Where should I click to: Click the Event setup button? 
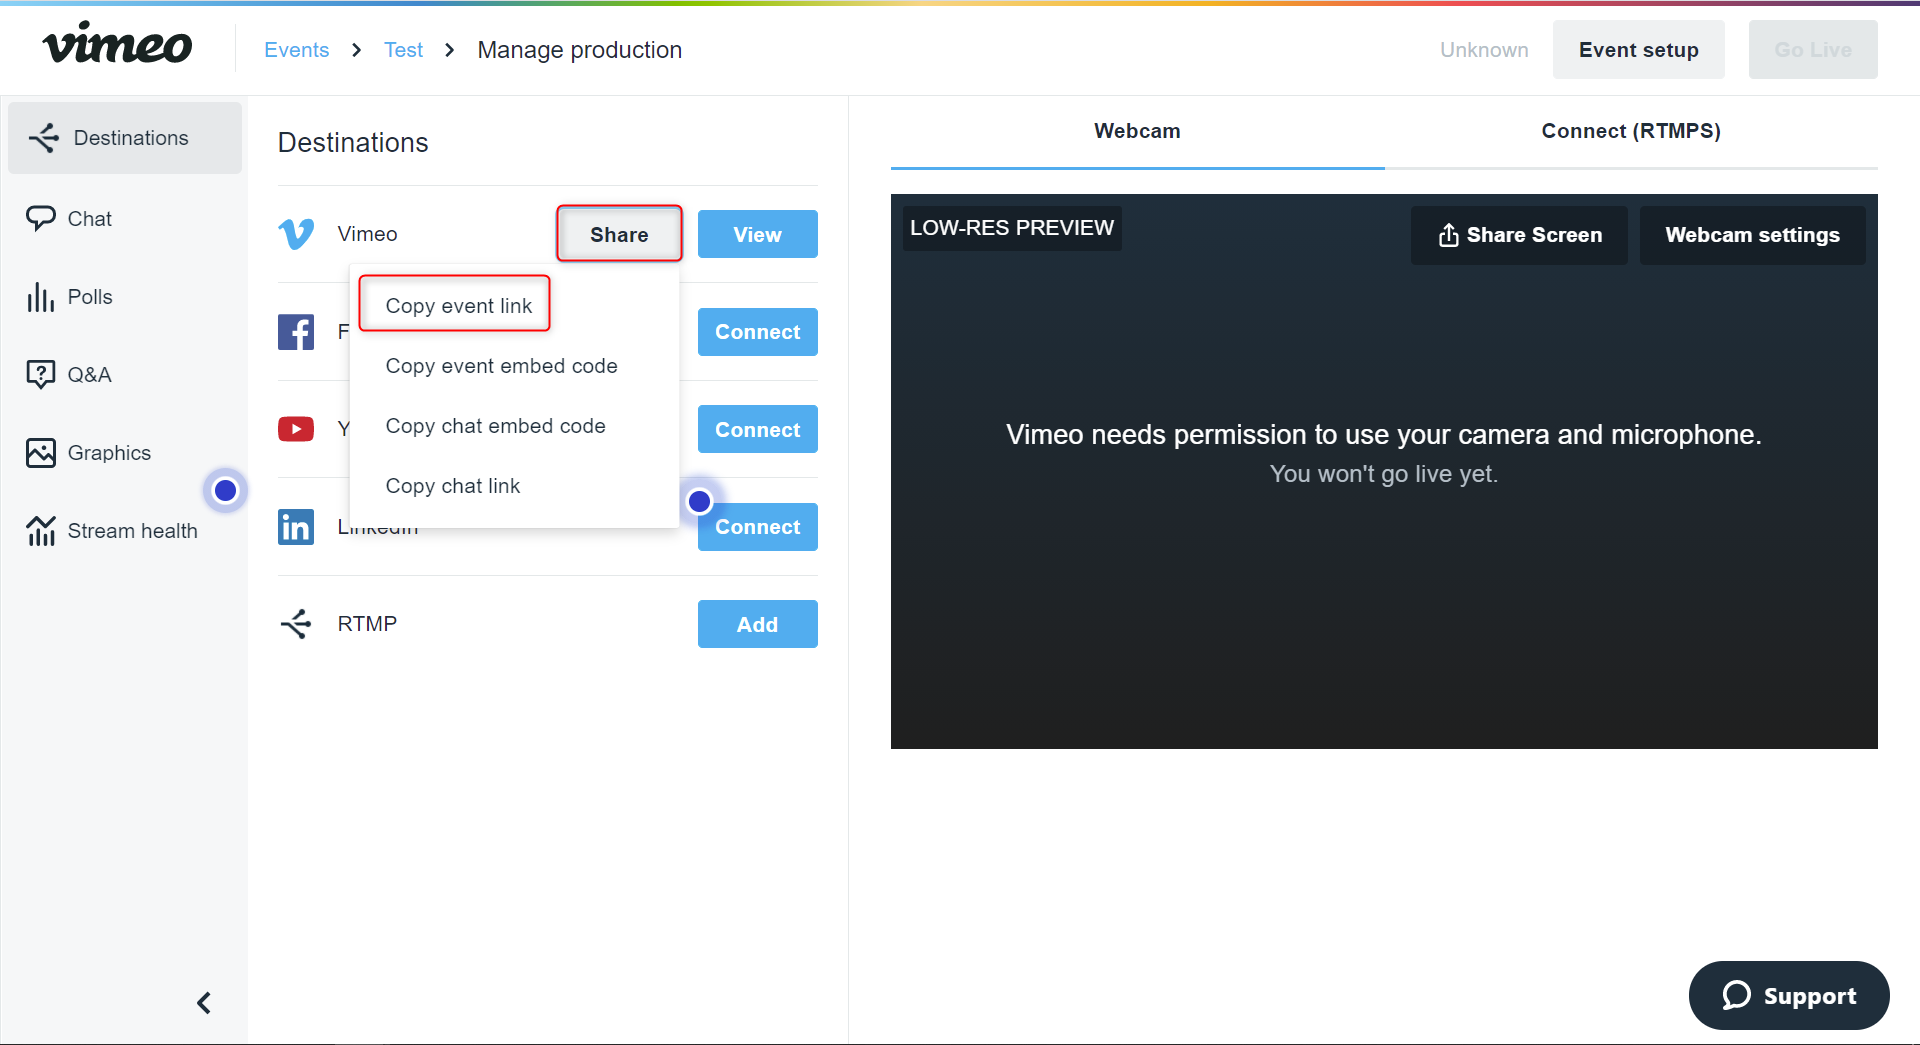pyautogui.click(x=1638, y=50)
